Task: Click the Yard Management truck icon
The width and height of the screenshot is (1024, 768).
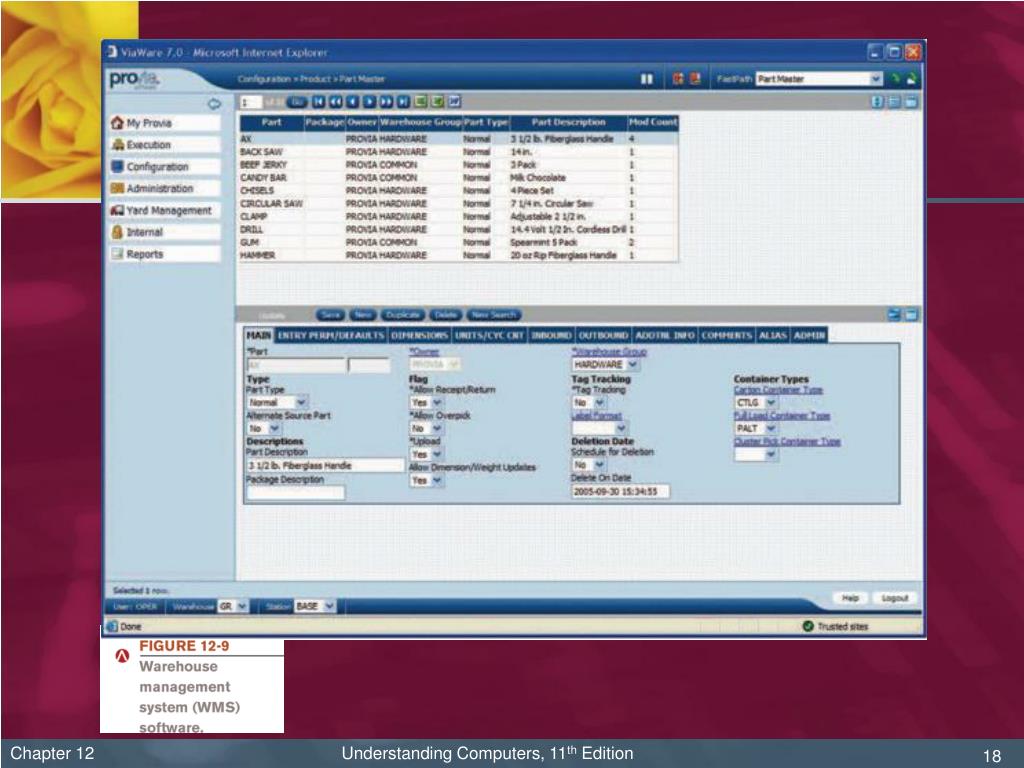Action: [x=118, y=210]
